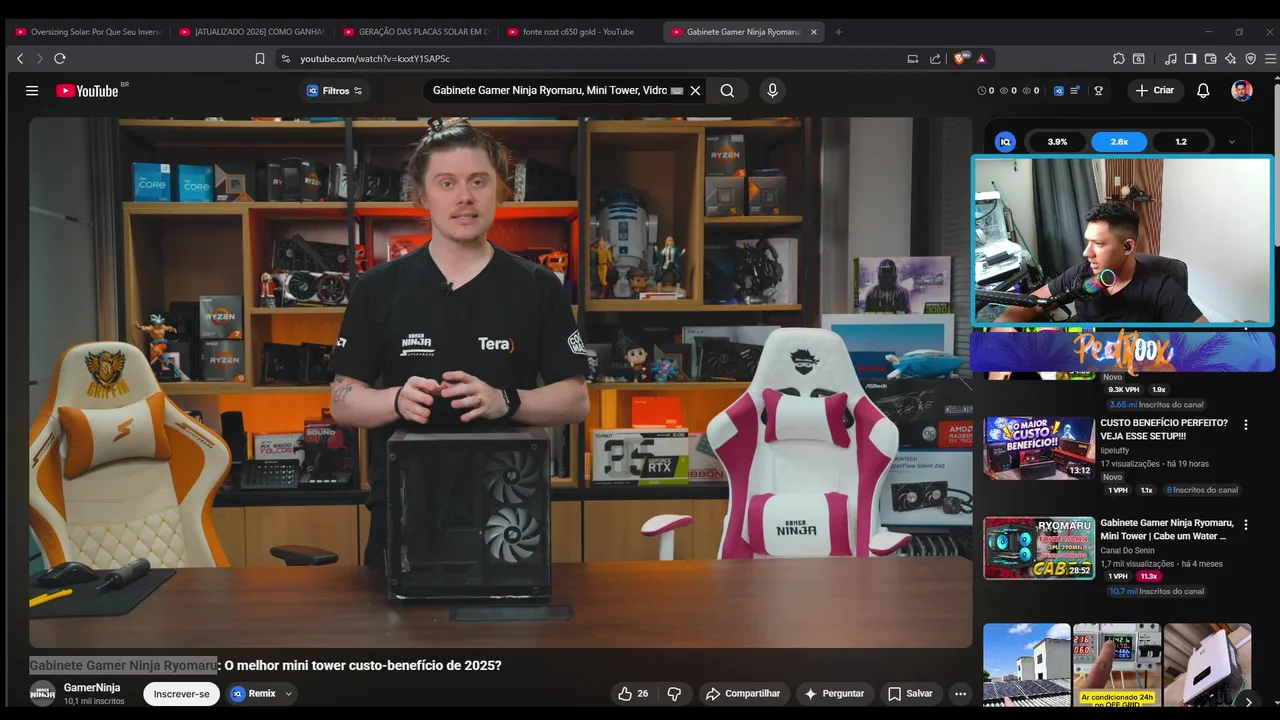Click the blue vidIQ icon in header

pyautogui.click(x=1059, y=91)
